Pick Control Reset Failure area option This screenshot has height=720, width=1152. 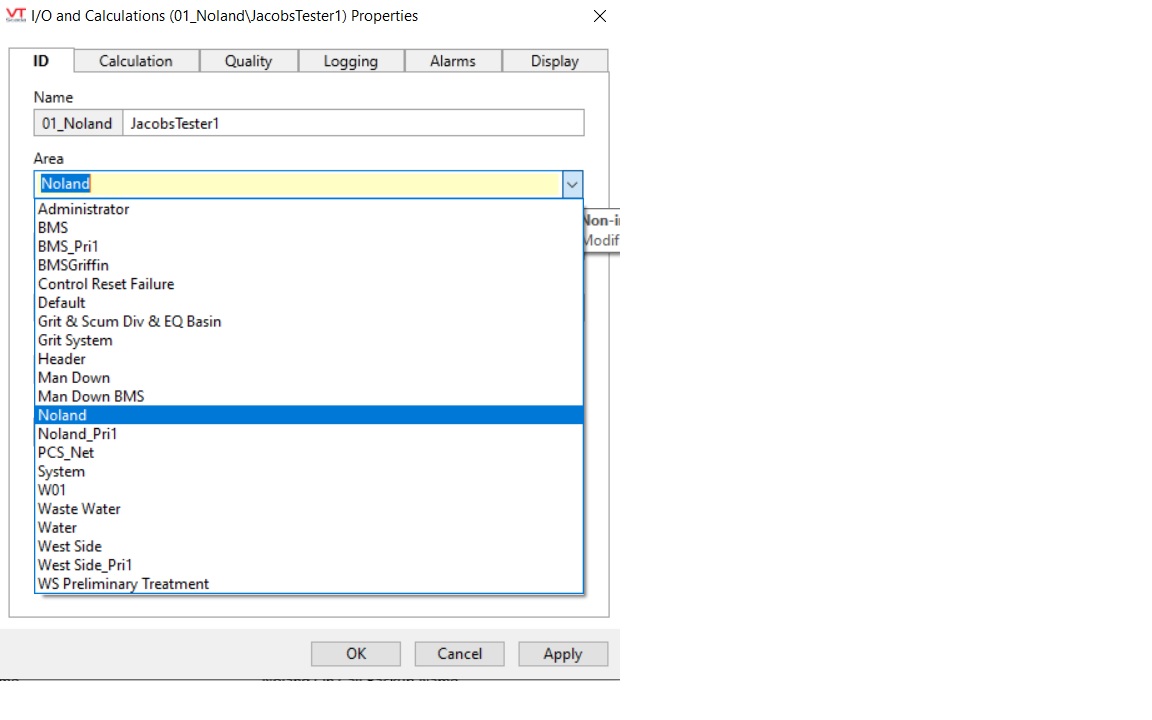[106, 284]
